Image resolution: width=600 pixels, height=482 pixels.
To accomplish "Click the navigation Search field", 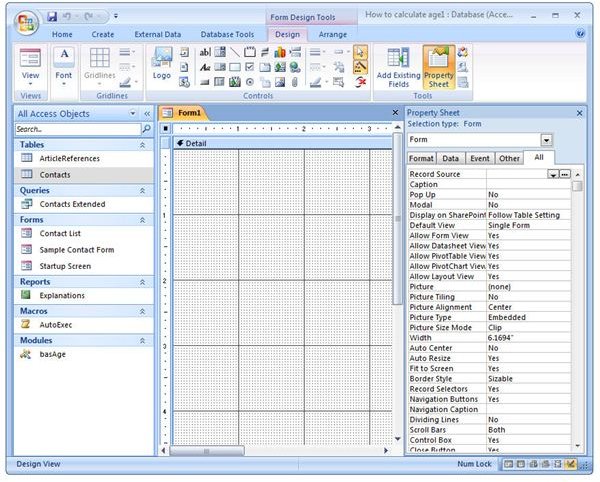I will pos(78,129).
